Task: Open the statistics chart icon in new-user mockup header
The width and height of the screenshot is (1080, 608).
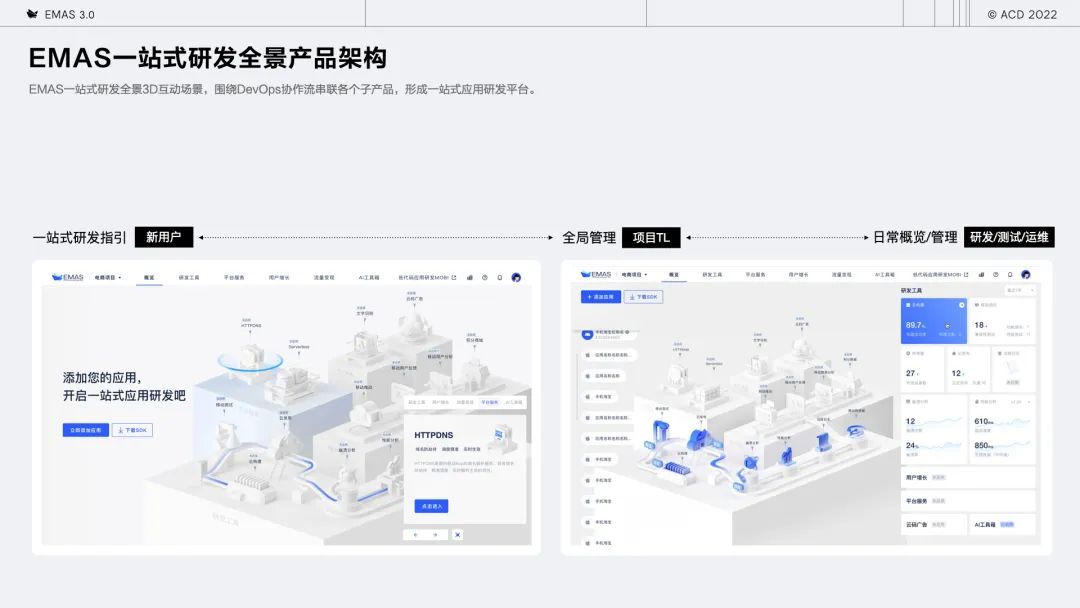Action: (470, 277)
